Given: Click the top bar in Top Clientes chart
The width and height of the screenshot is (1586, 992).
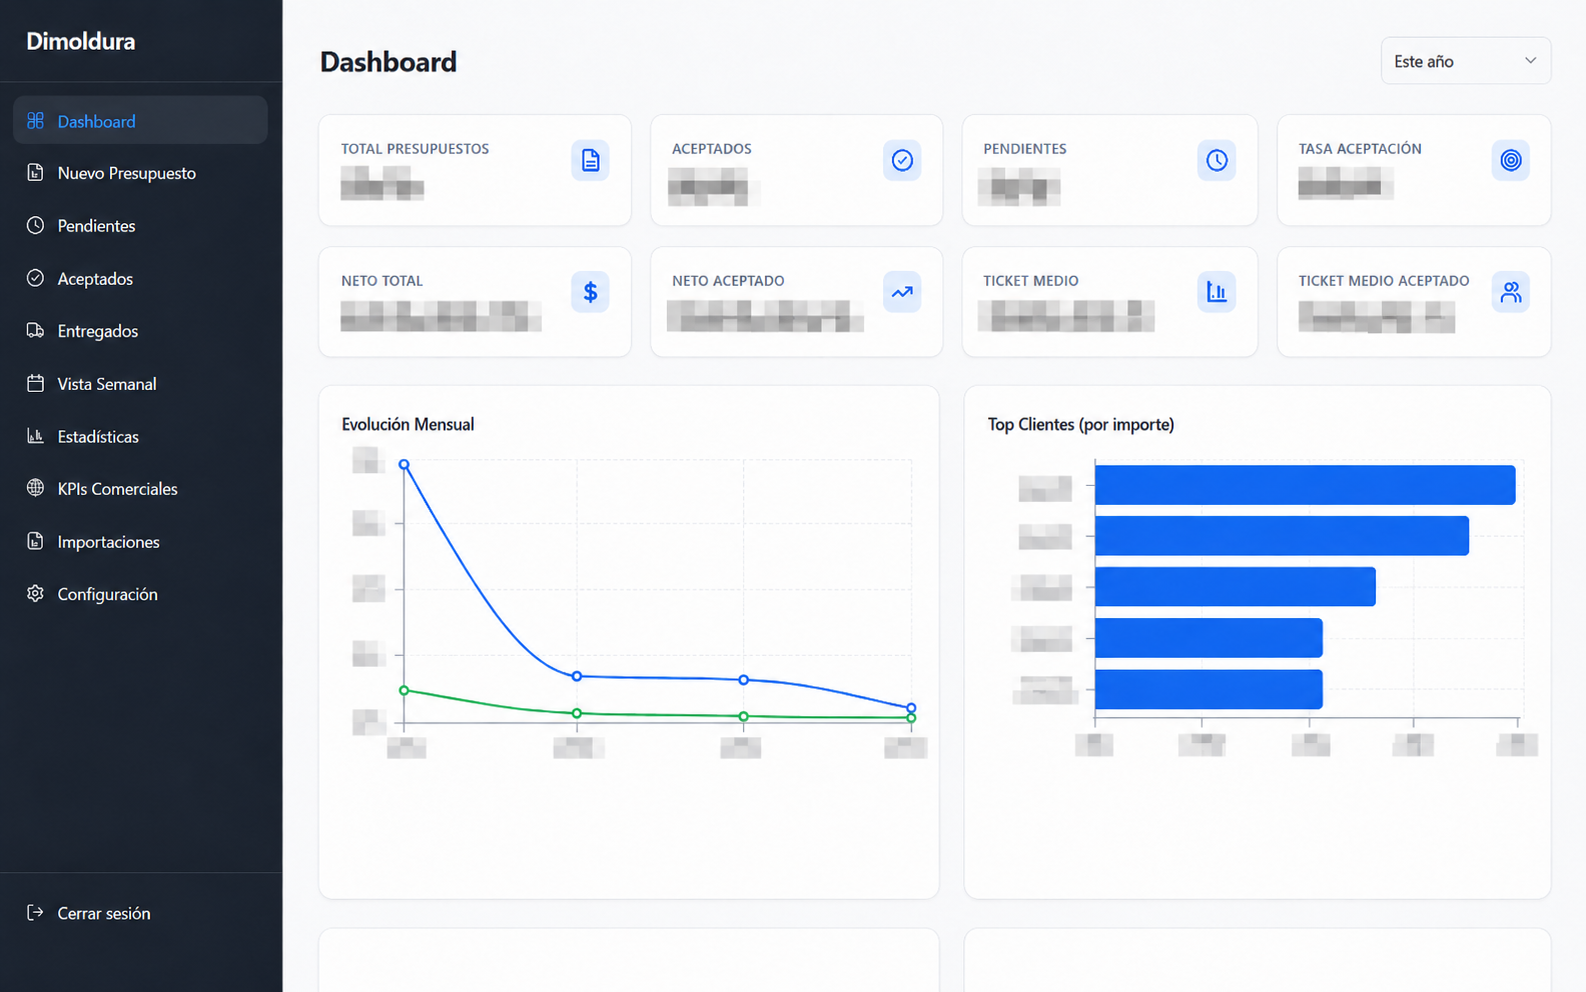Looking at the screenshot, I should click(x=1305, y=485).
